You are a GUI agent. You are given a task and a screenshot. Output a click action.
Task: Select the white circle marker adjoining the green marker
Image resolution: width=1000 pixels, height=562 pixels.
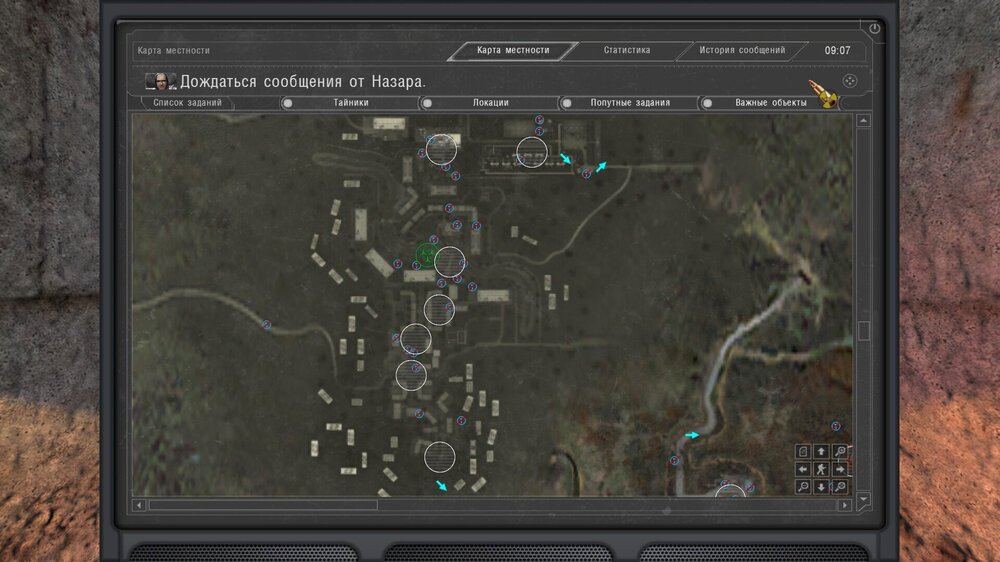pyautogui.click(x=449, y=262)
